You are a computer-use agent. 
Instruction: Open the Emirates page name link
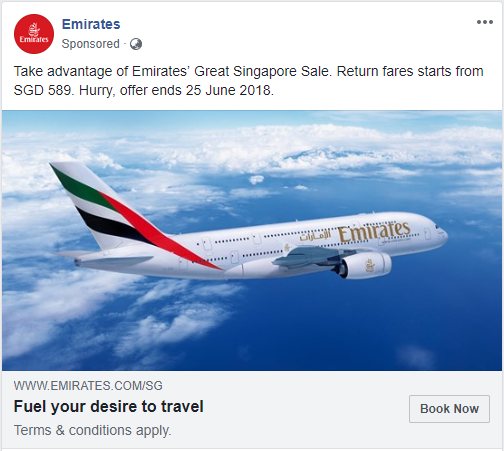coord(91,24)
